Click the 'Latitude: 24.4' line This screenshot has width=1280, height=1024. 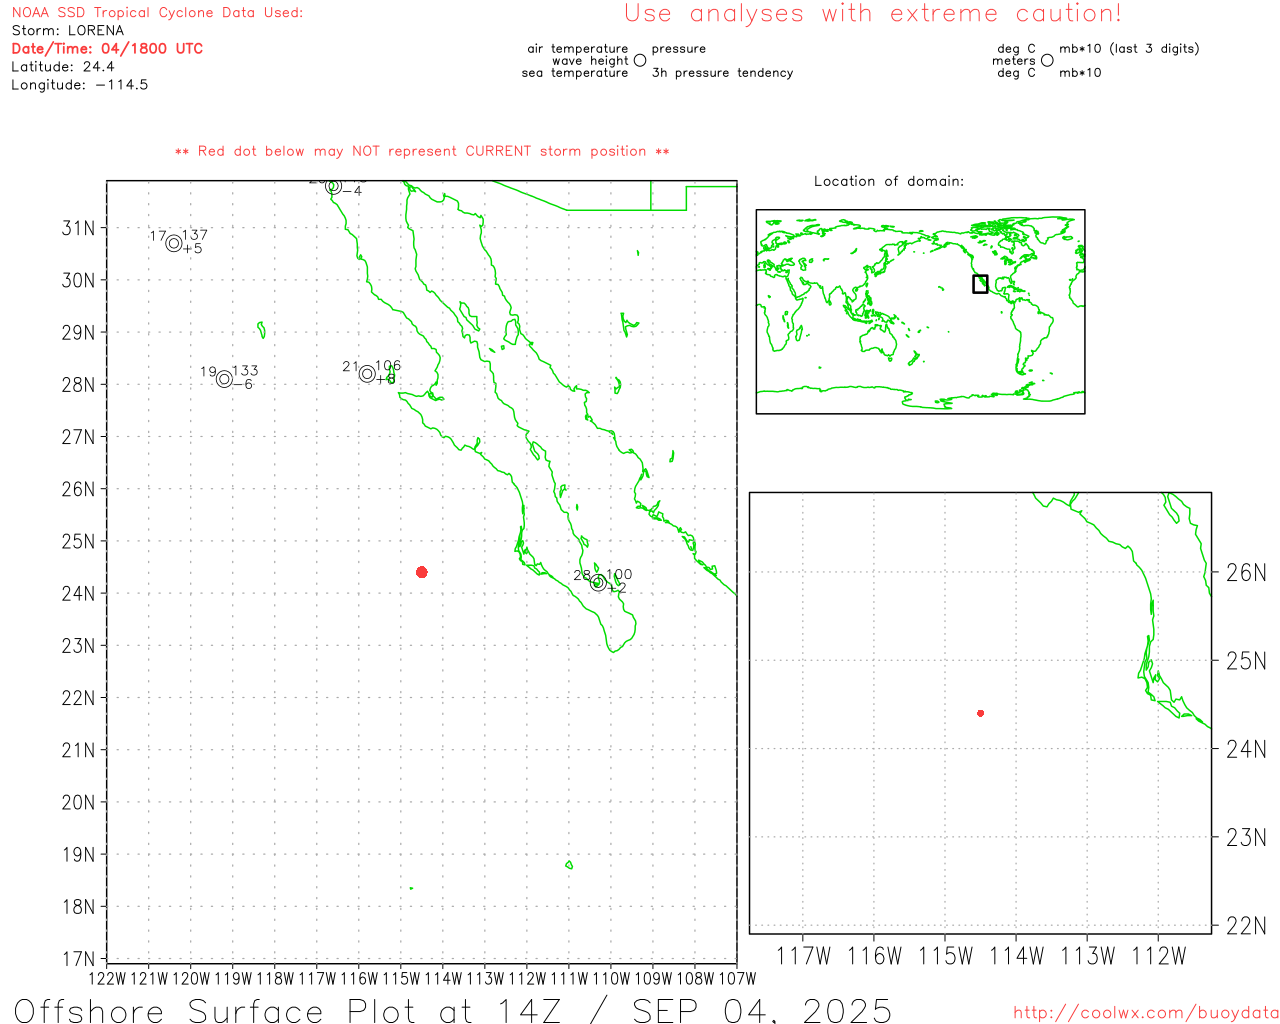click(63, 67)
